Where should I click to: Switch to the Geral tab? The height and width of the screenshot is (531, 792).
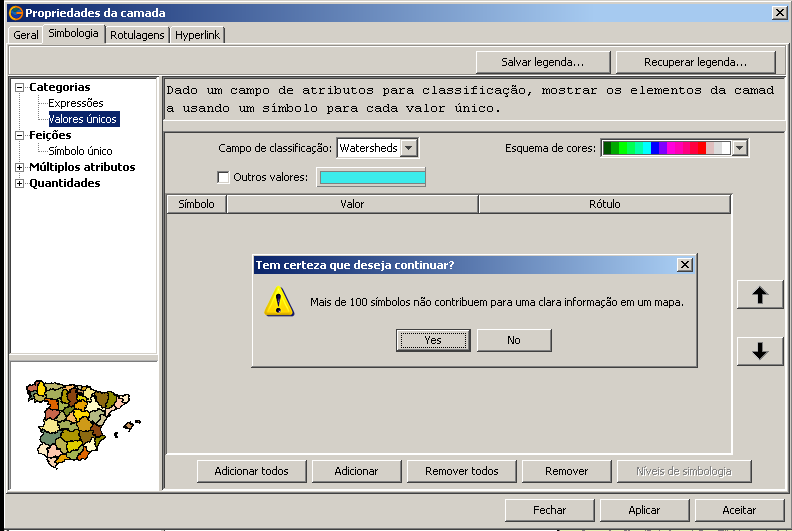[26, 35]
